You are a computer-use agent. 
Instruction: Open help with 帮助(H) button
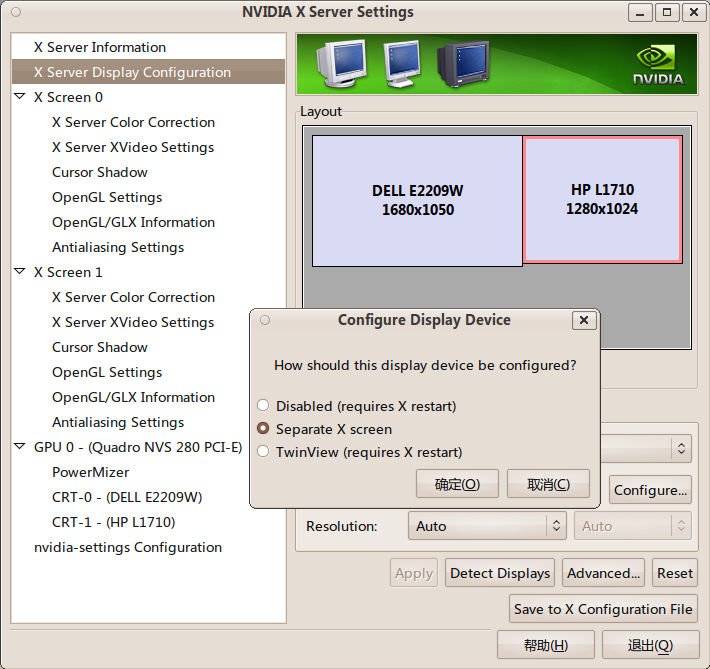click(x=546, y=645)
